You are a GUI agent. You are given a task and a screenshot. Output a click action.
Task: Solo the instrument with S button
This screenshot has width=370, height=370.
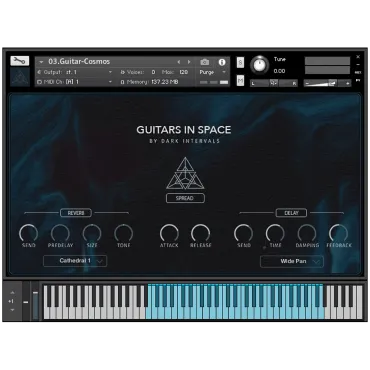coord(240,63)
